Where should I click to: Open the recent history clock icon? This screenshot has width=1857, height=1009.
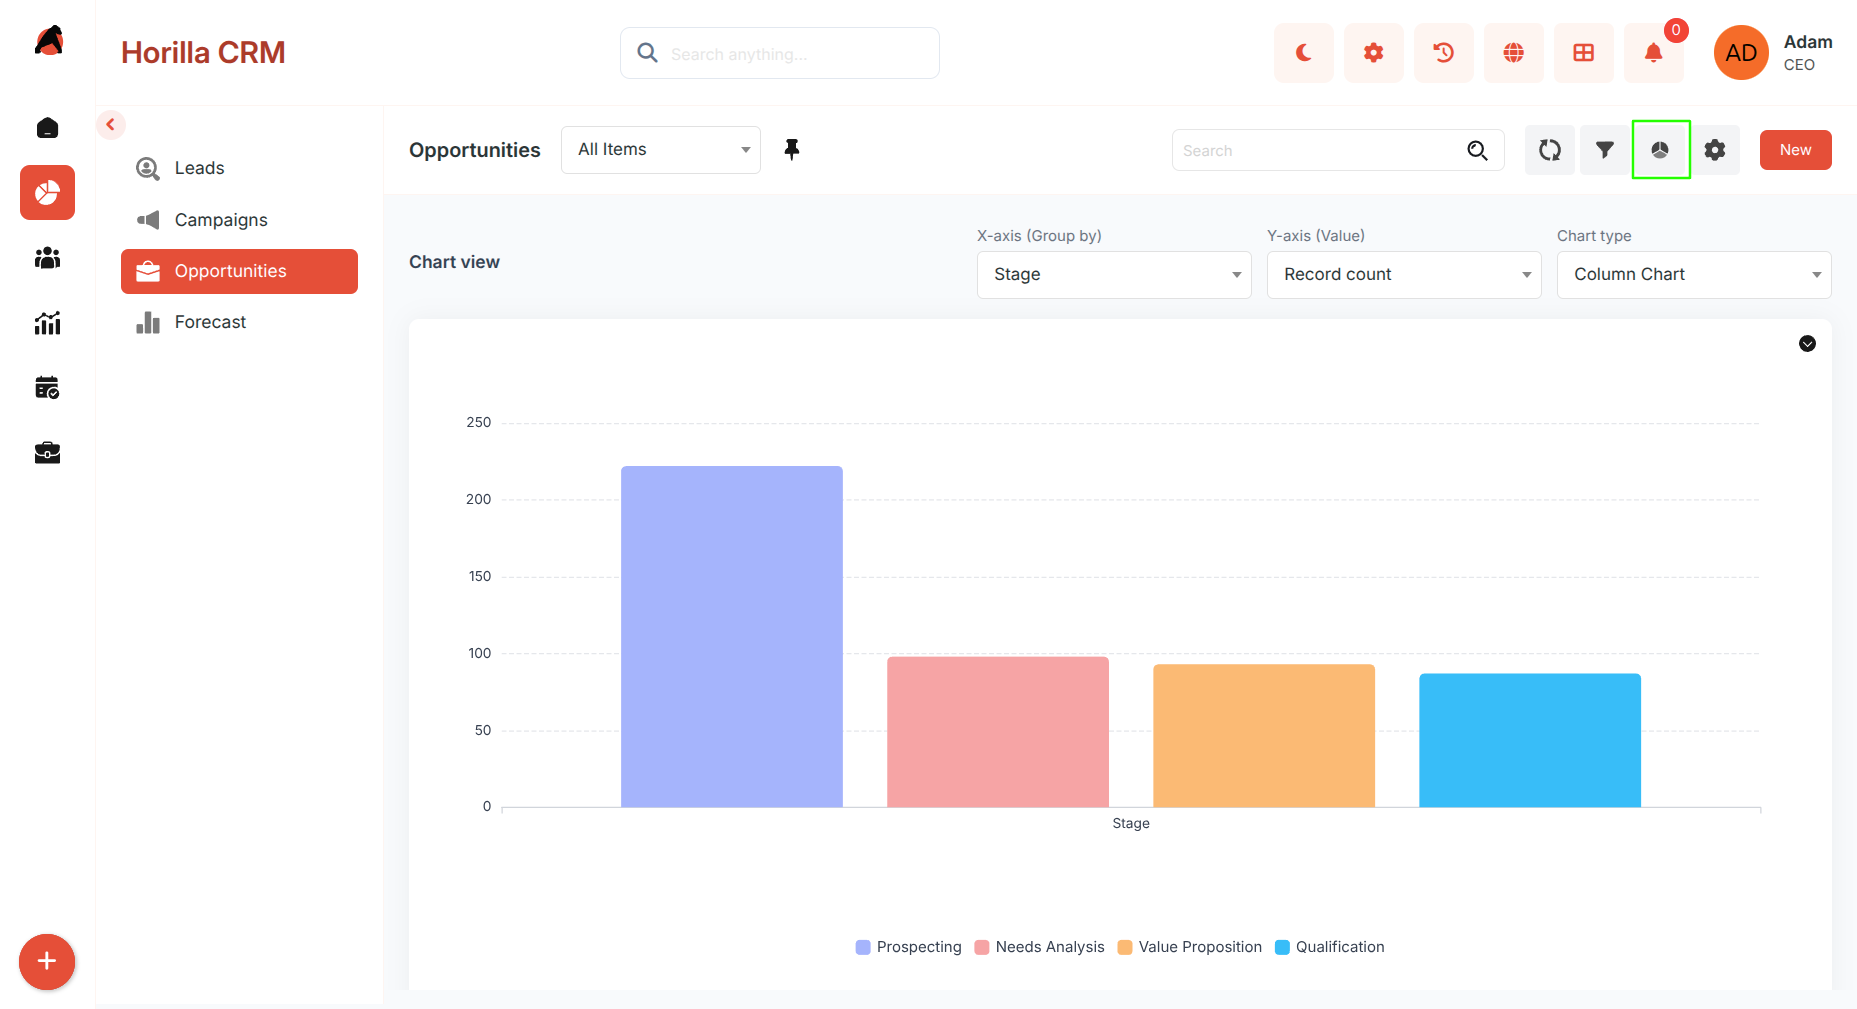[x=1444, y=53]
